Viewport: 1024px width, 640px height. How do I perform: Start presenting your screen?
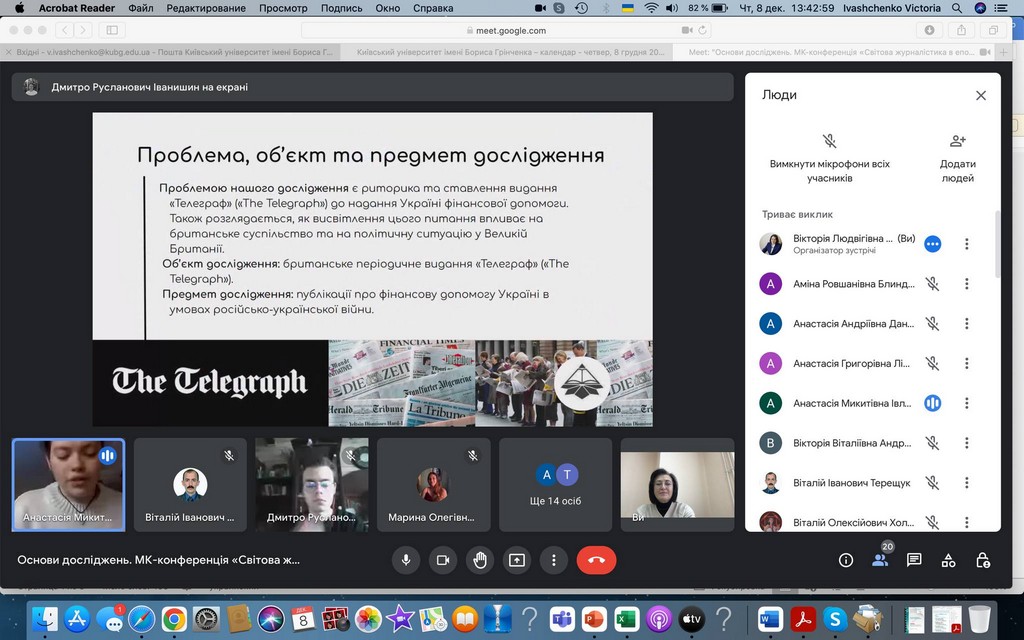click(x=517, y=560)
